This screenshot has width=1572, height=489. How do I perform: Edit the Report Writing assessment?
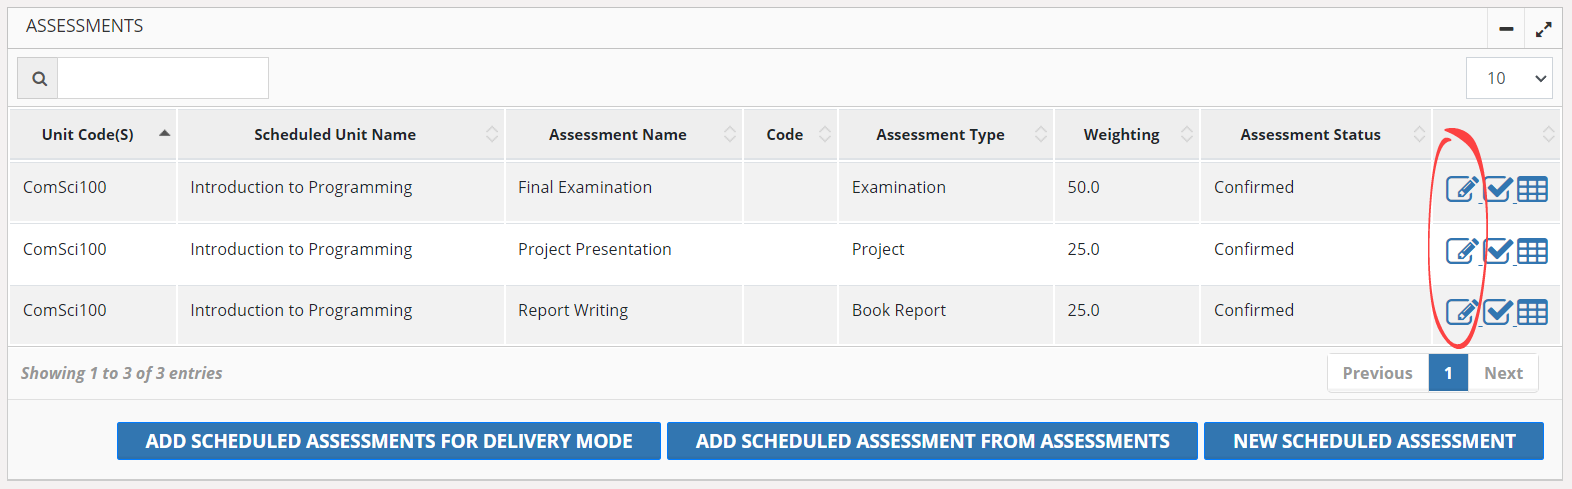(1461, 312)
